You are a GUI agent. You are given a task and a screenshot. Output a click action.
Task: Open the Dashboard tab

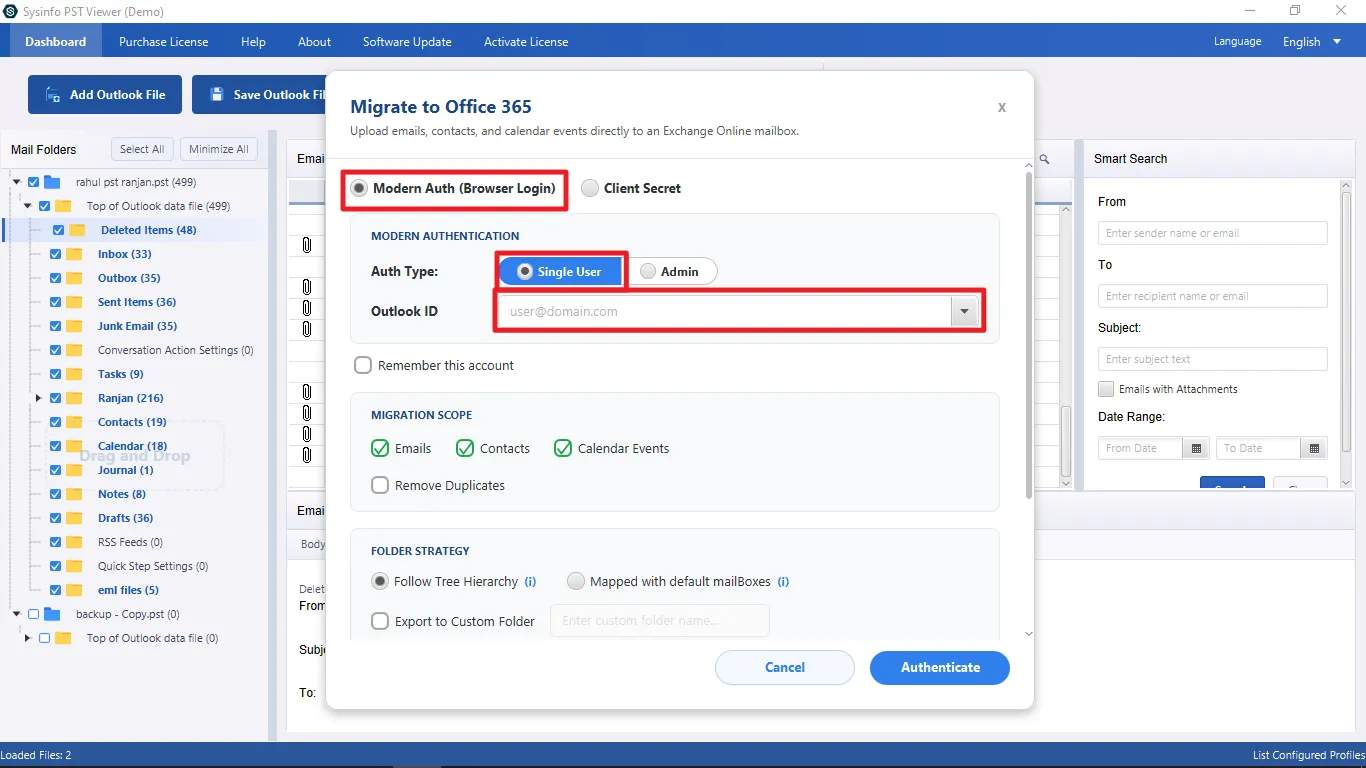(56, 42)
